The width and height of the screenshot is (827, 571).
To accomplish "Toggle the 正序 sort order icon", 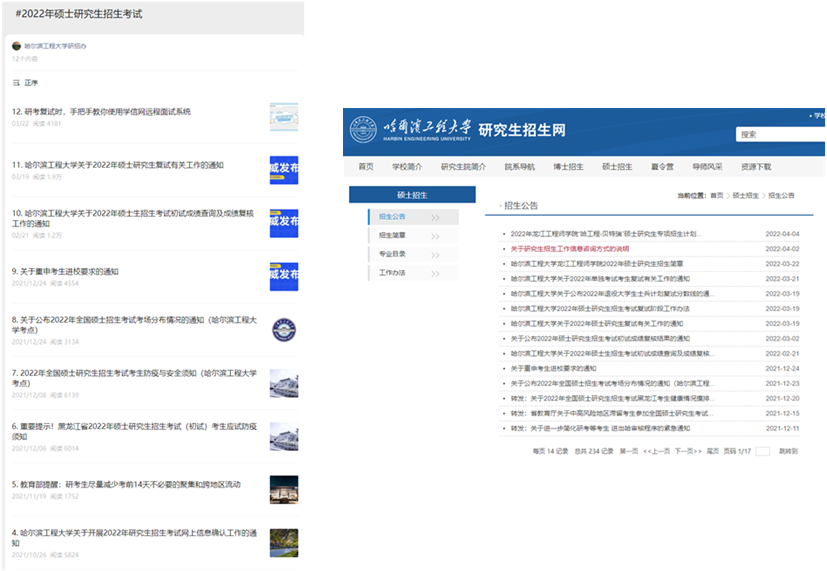I will pyautogui.click(x=16, y=83).
